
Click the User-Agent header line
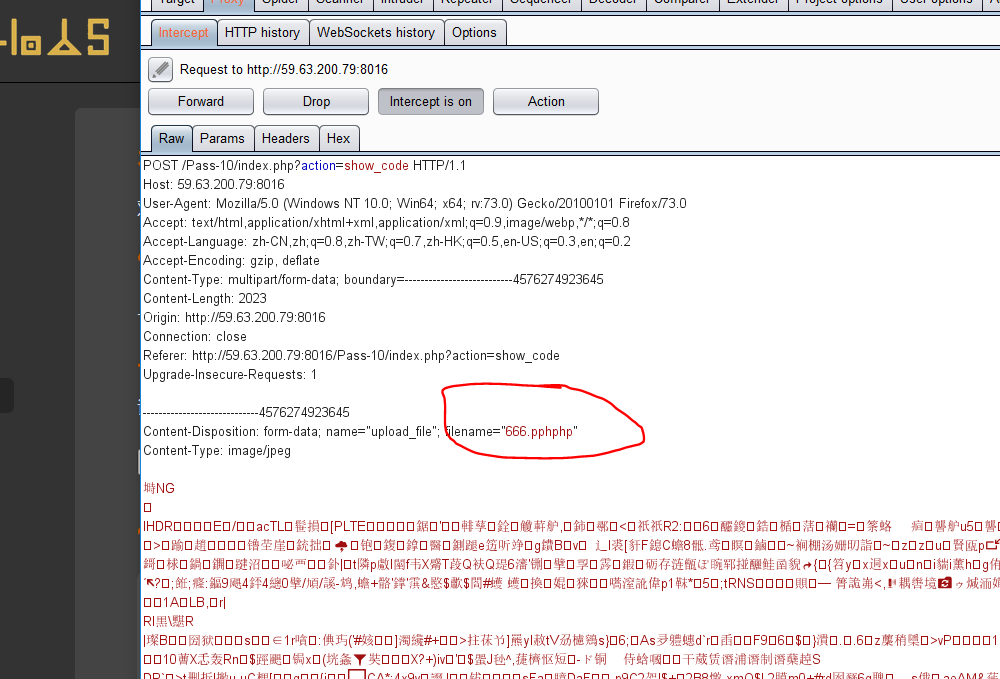click(415, 204)
